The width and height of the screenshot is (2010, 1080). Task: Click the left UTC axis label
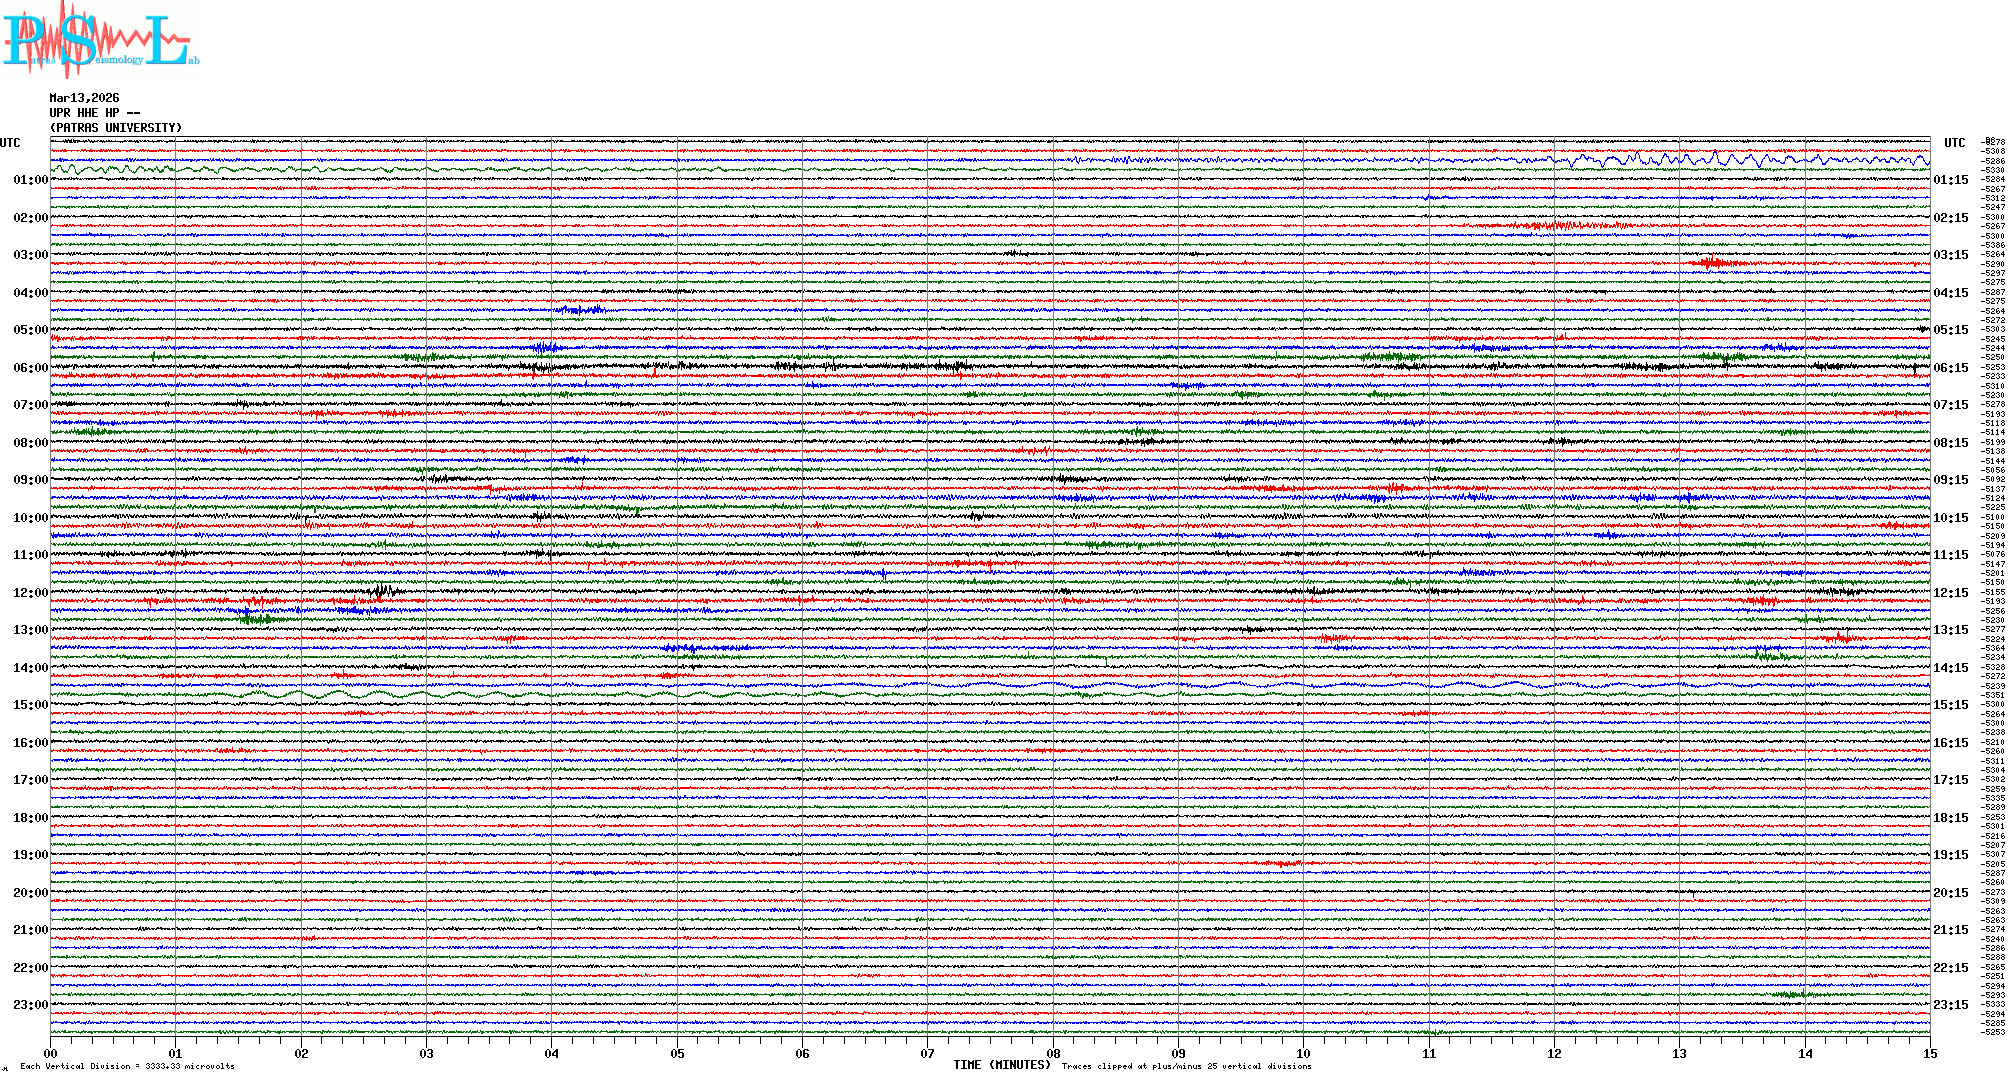click(x=10, y=143)
